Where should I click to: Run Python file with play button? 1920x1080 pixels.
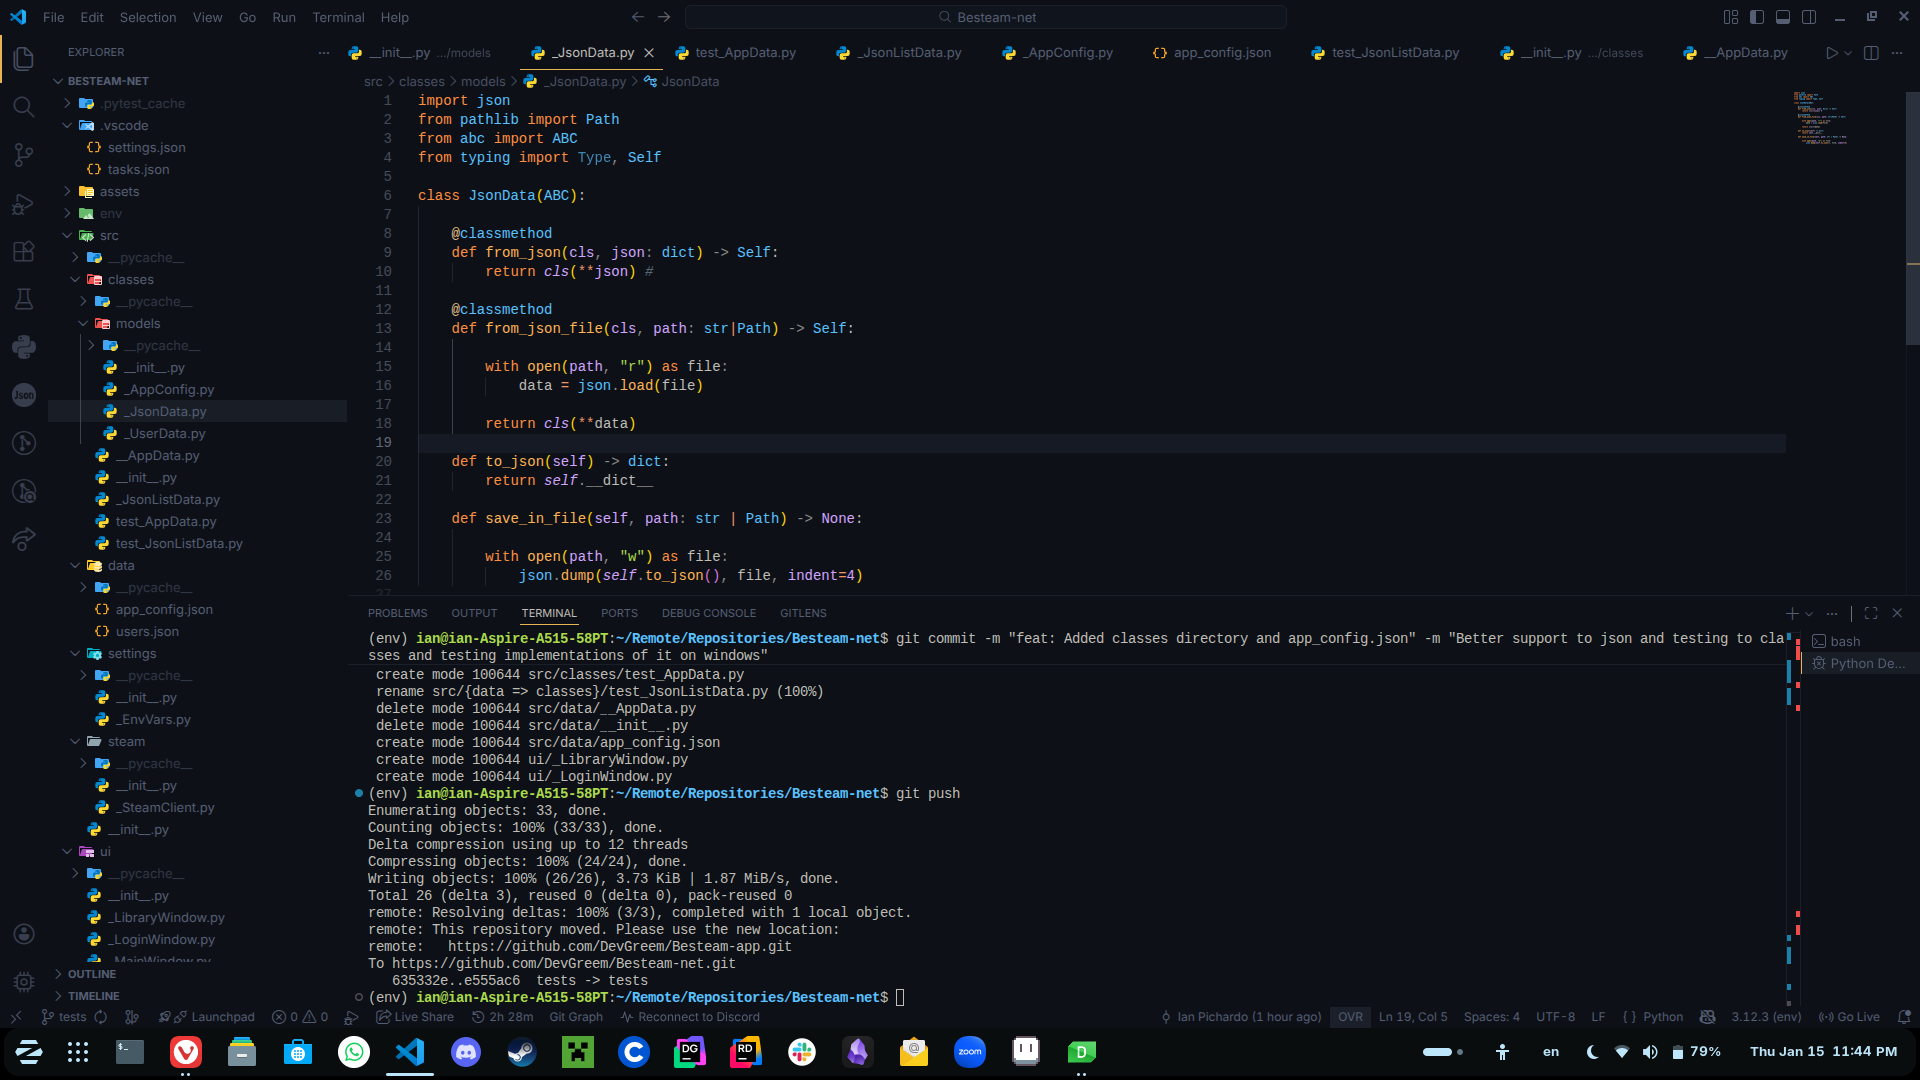click(1831, 53)
